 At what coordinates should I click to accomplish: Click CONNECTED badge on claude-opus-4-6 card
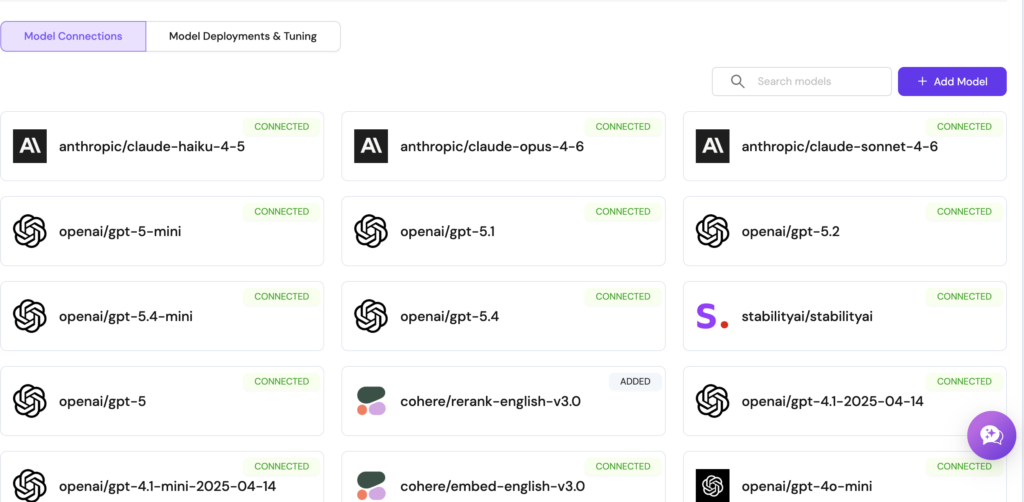(623, 127)
